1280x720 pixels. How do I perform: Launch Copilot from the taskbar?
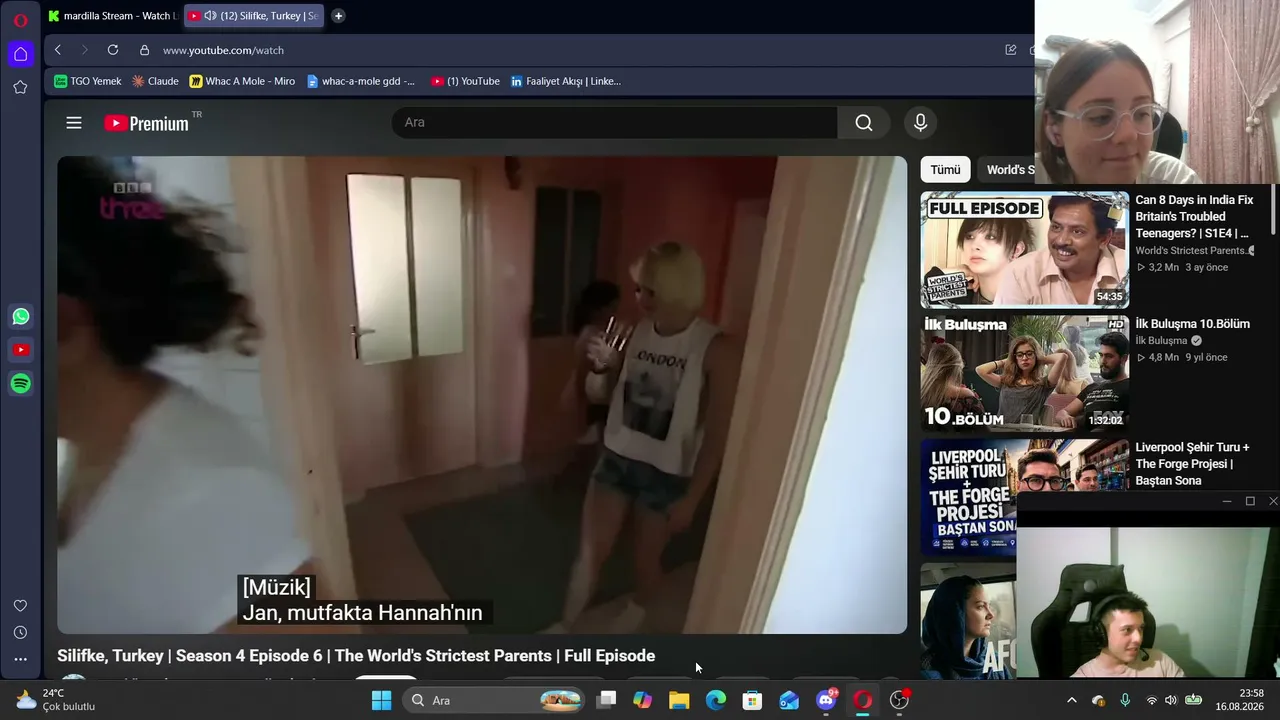point(642,700)
